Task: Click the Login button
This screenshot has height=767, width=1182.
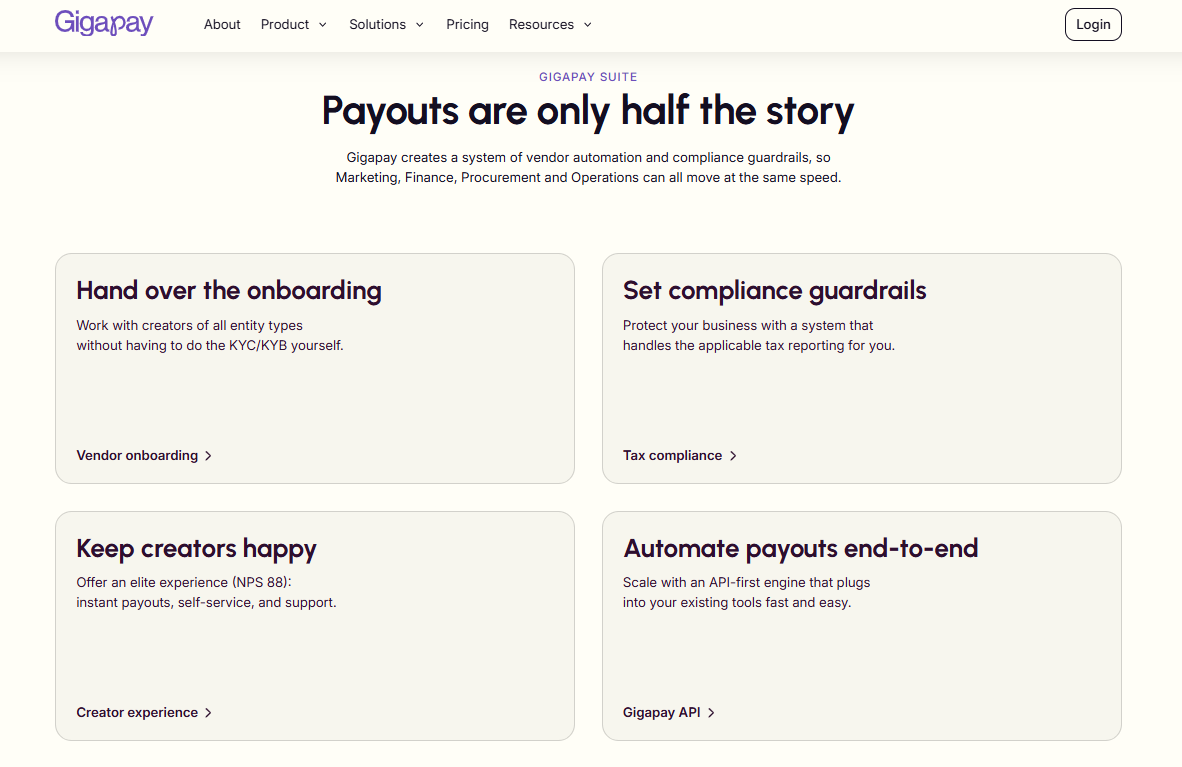Action: (x=1093, y=24)
